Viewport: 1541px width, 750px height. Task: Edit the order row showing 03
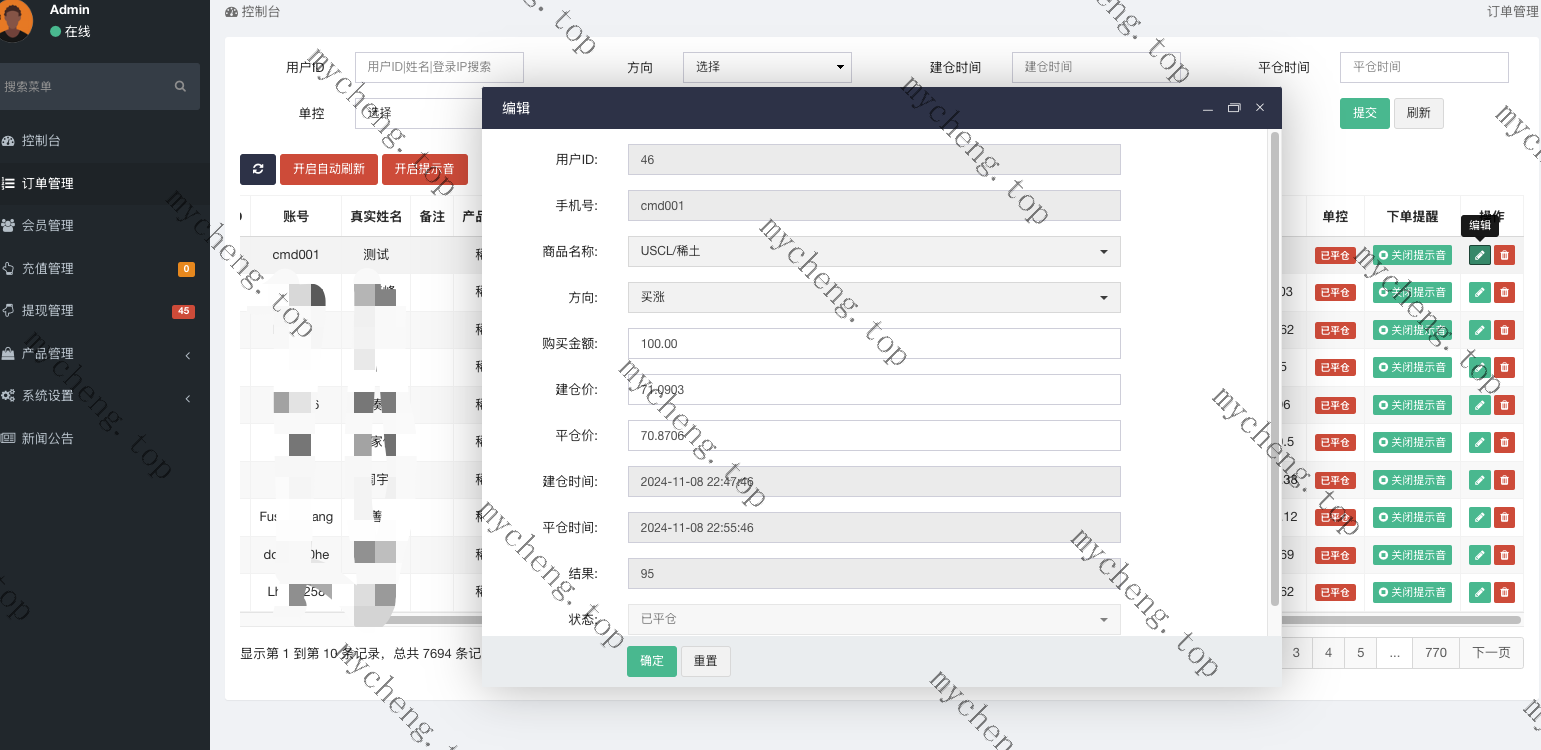[x=1480, y=292]
